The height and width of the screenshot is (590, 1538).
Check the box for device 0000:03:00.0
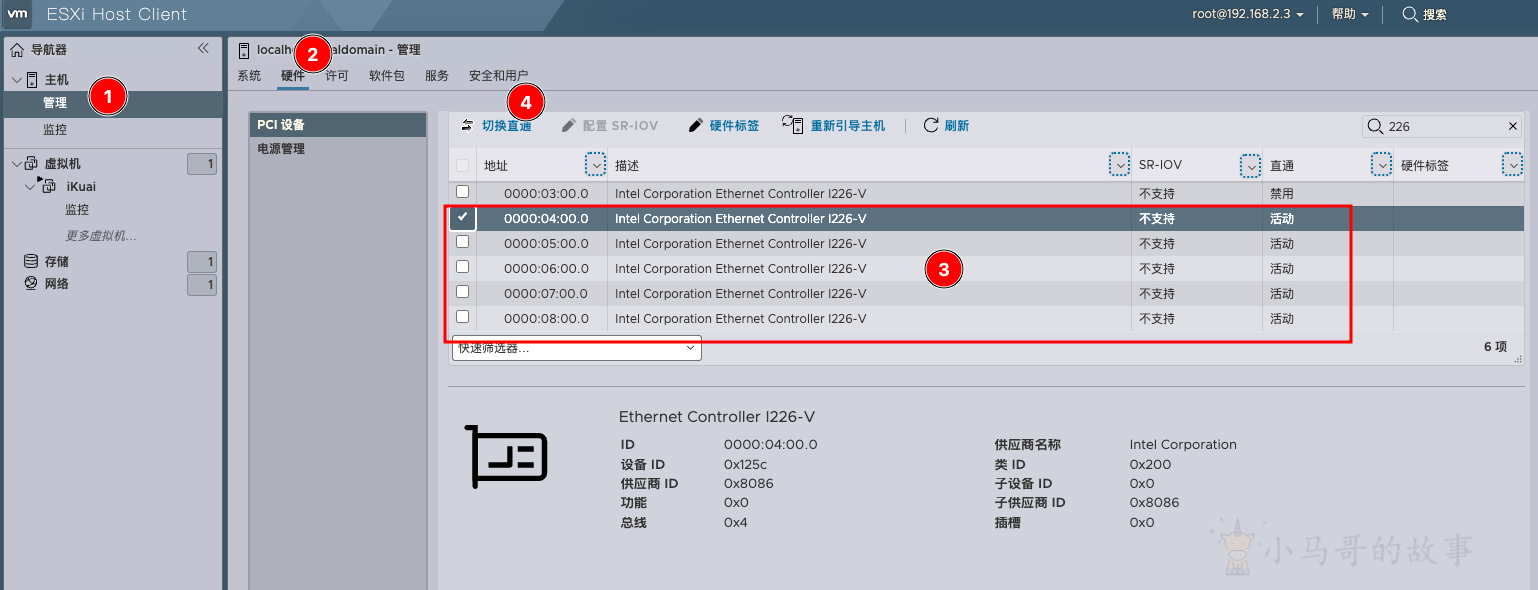(462, 192)
